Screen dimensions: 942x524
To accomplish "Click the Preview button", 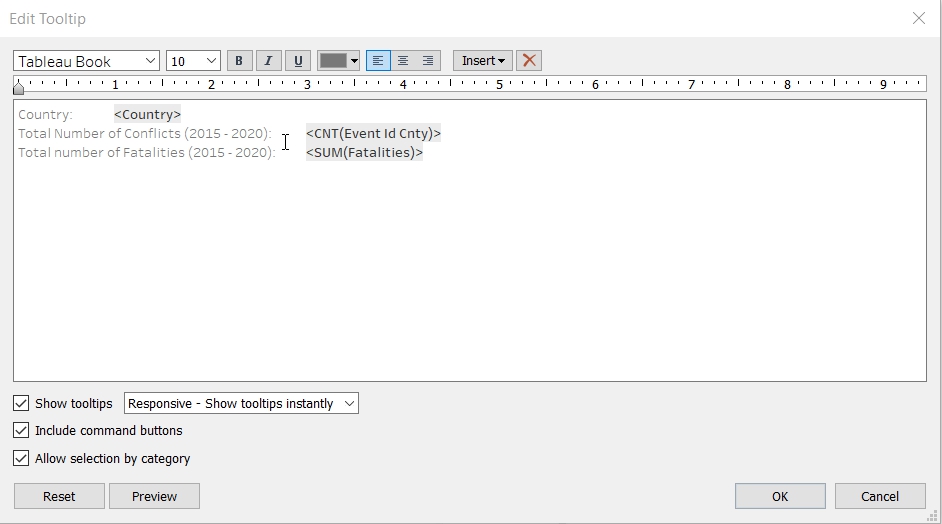I will (154, 496).
